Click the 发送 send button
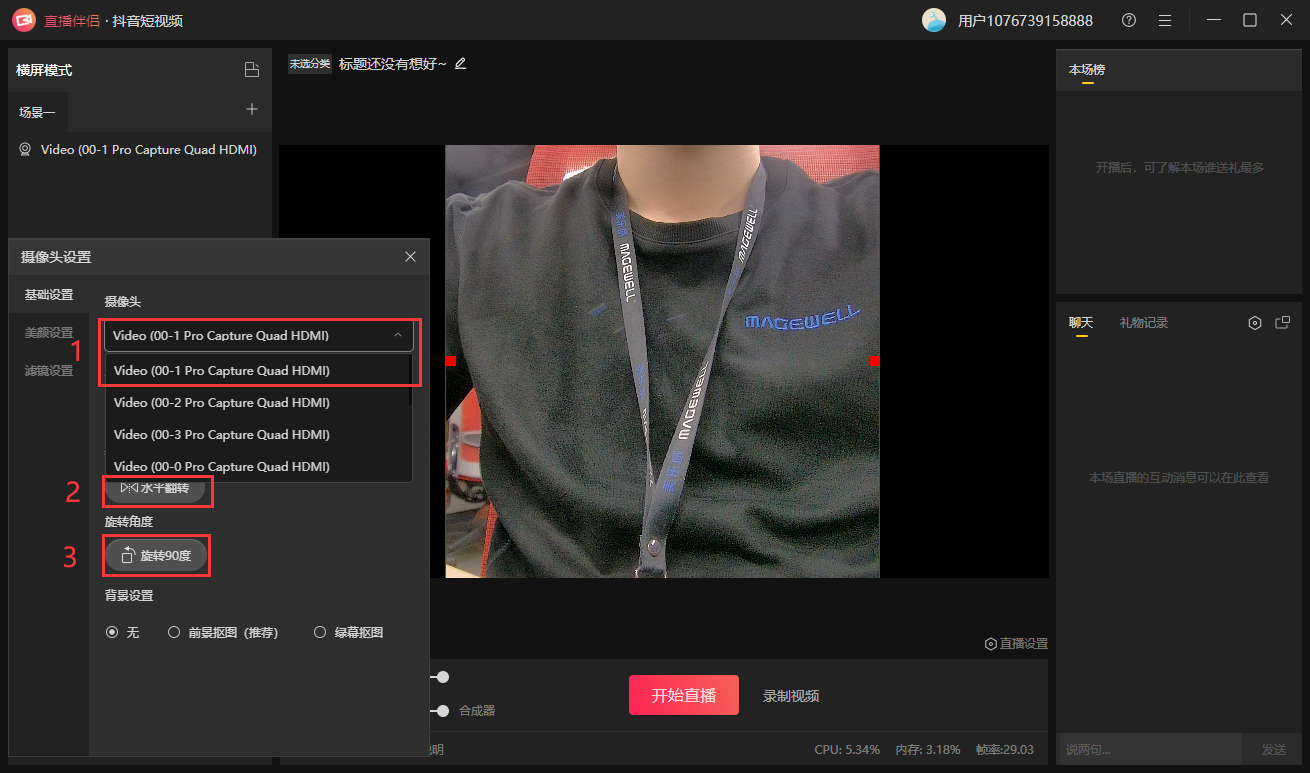This screenshot has width=1310, height=773. click(1274, 749)
